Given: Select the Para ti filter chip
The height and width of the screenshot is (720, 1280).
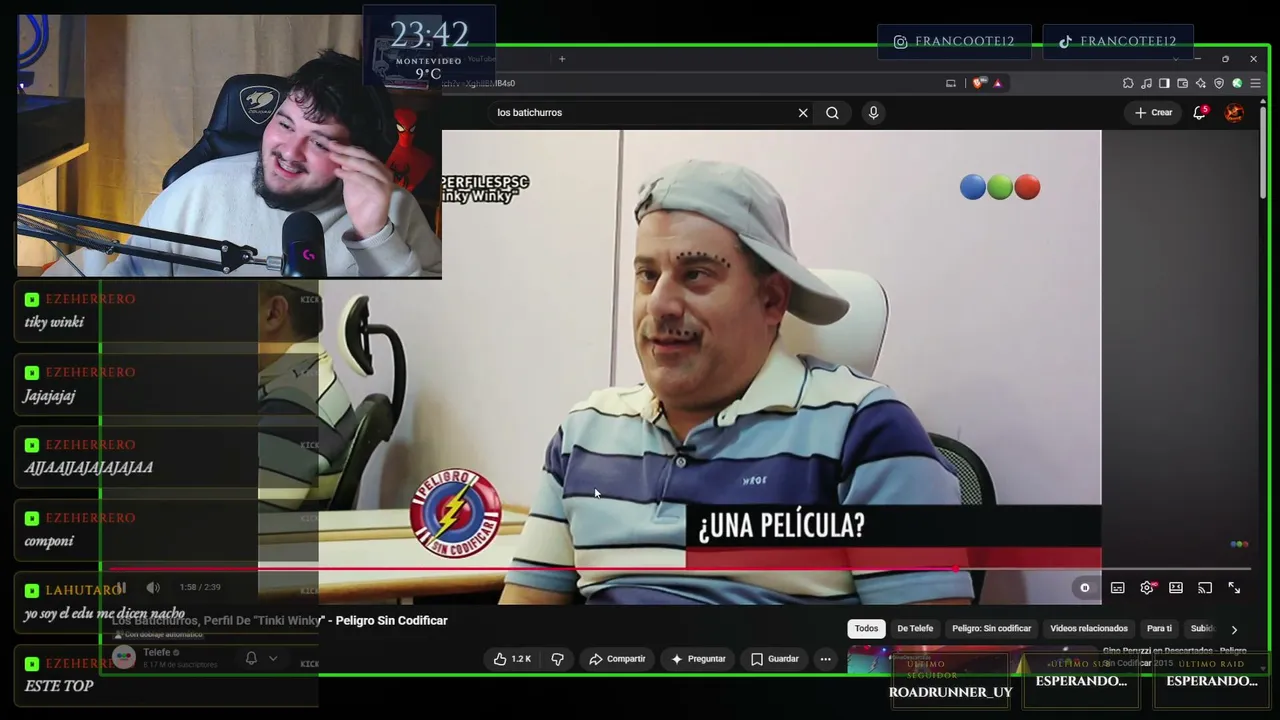Looking at the screenshot, I should click(1159, 629).
